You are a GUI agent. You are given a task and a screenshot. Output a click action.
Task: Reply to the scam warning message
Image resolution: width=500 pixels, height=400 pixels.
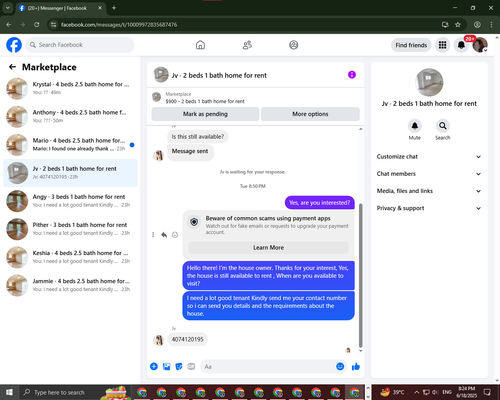click(x=164, y=235)
